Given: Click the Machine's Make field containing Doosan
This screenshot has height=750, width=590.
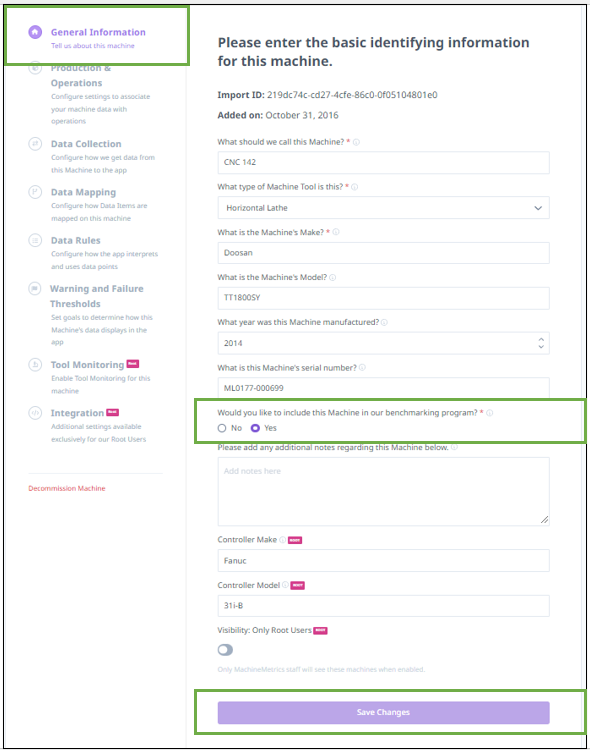Looking at the screenshot, I should point(383,253).
